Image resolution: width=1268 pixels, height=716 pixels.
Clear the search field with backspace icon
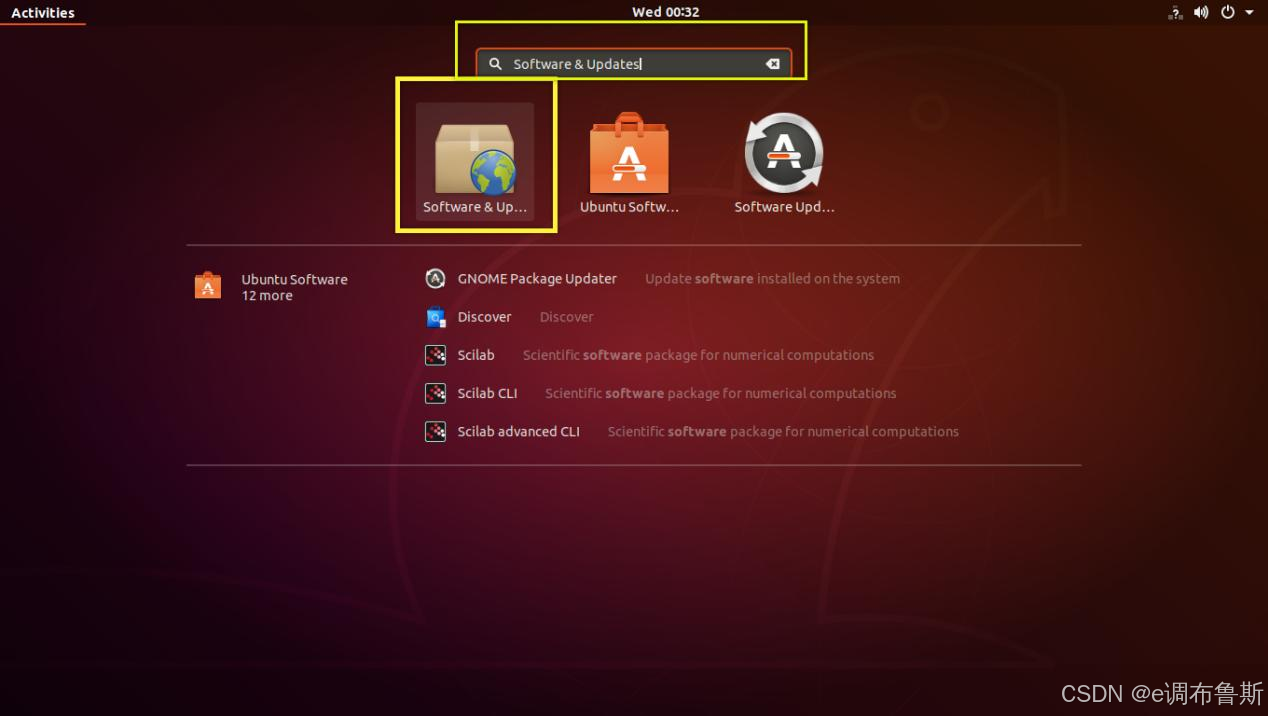(772, 64)
